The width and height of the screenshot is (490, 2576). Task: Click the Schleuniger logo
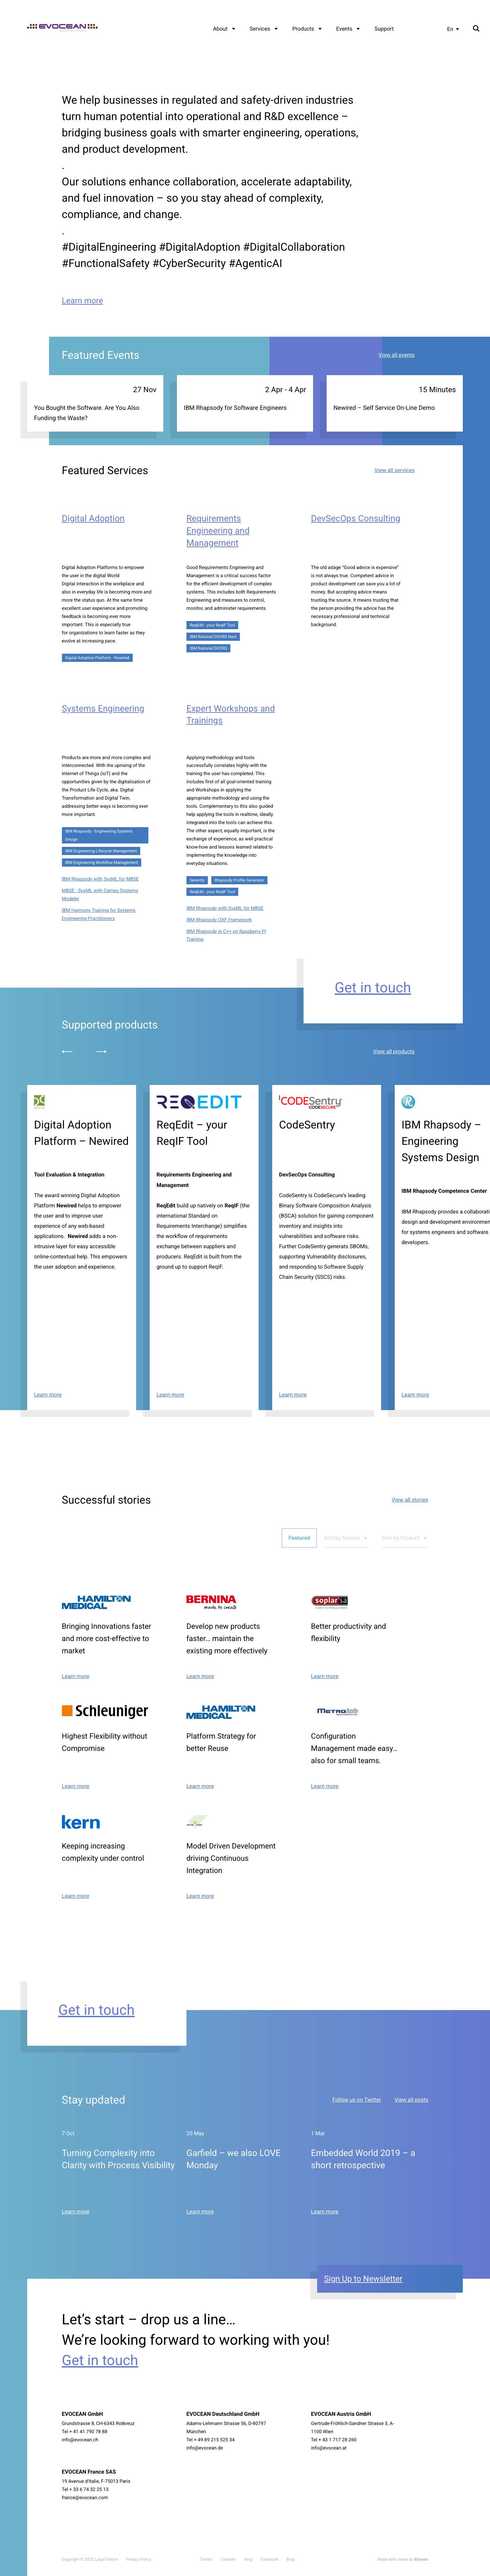tap(105, 1711)
